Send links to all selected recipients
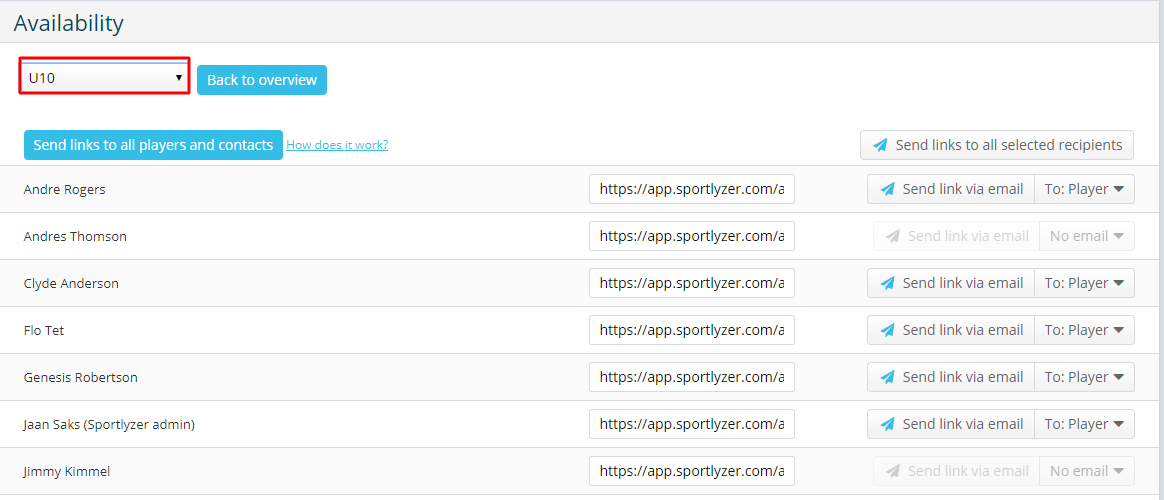Viewport: 1164px width, 500px height. pos(997,145)
